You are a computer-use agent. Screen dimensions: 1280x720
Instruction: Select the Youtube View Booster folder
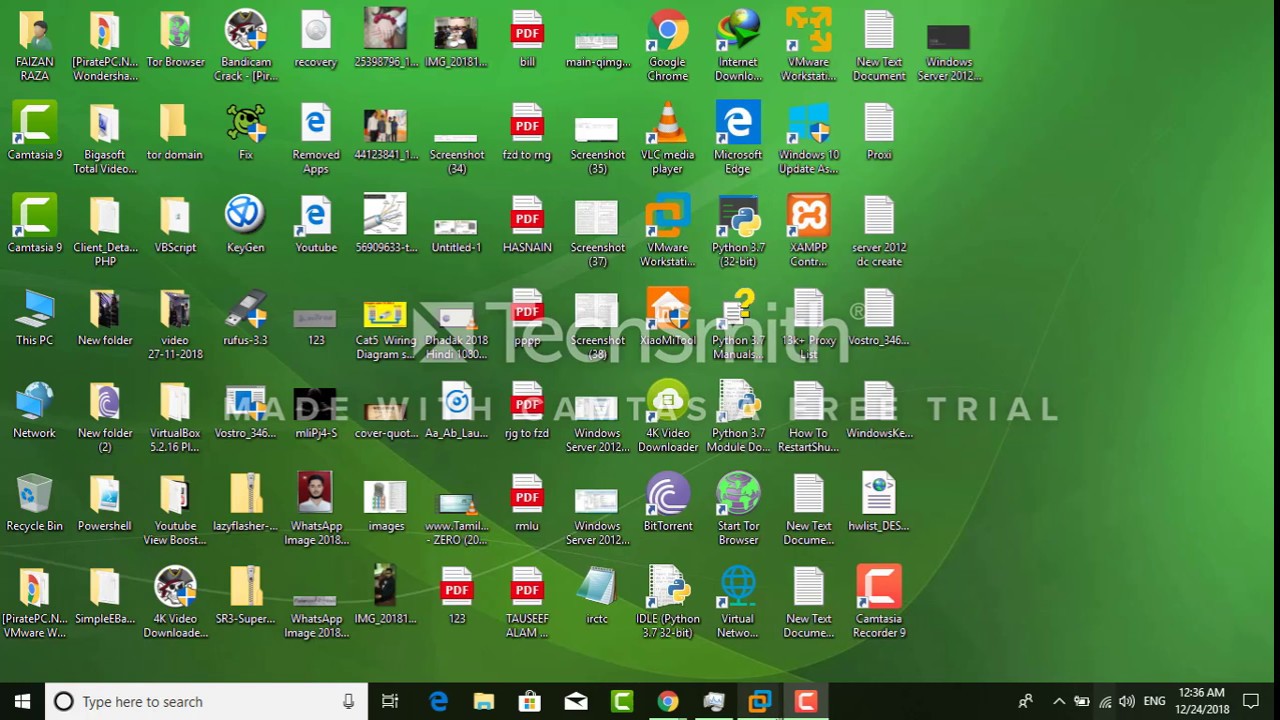tap(175, 510)
